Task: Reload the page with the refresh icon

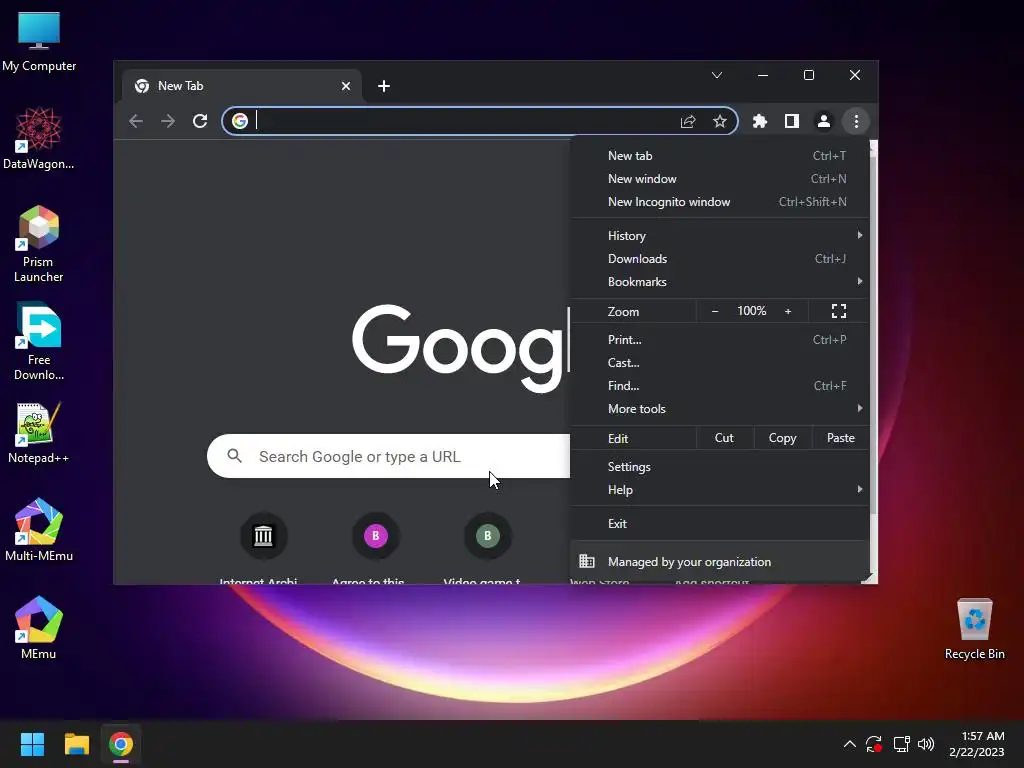Action: tap(200, 121)
